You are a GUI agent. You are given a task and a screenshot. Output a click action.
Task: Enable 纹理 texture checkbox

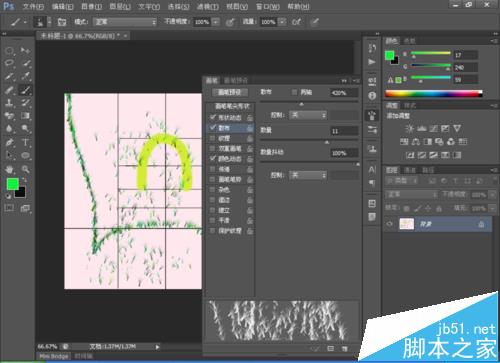click(x=212, y=138)
